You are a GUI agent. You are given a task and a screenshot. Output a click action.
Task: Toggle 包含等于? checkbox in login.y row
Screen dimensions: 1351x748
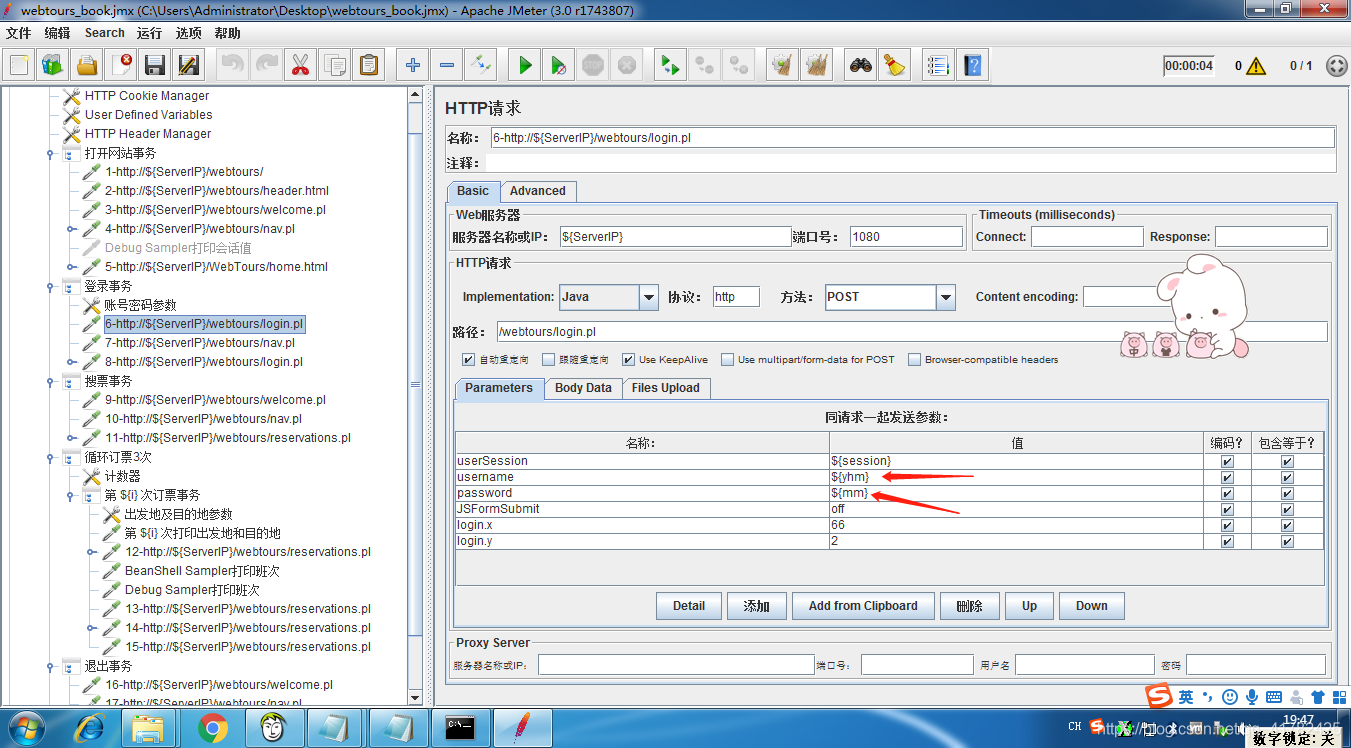(1287, 541)
